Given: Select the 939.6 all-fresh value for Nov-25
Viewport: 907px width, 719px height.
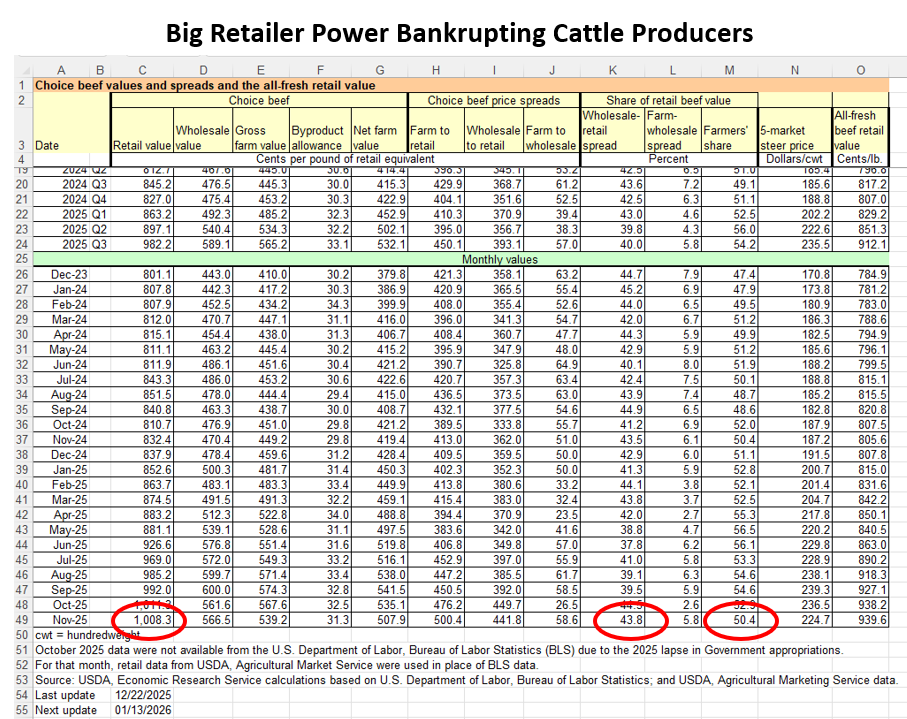Looking at the screenshot, I should click(x=867, y=620).
